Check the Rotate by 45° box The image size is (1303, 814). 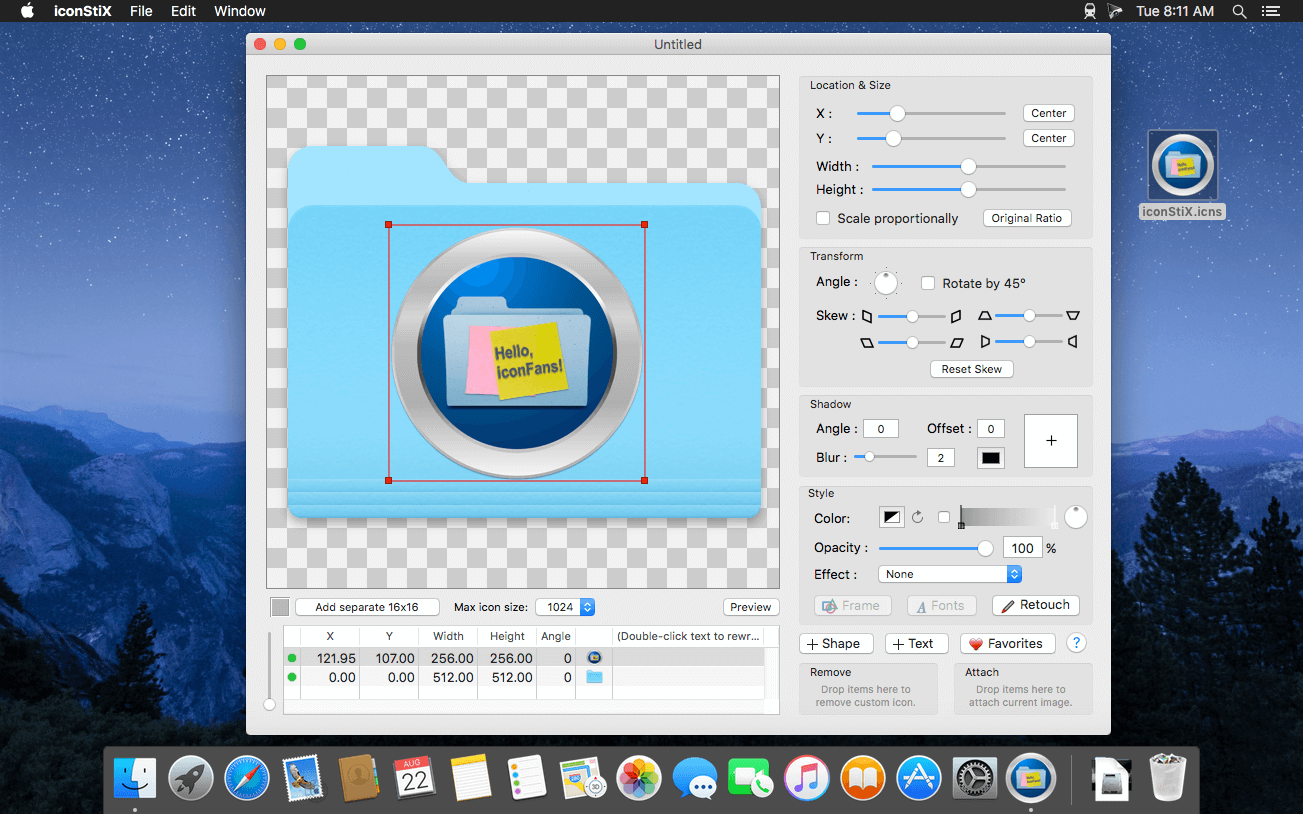[928, 283]
